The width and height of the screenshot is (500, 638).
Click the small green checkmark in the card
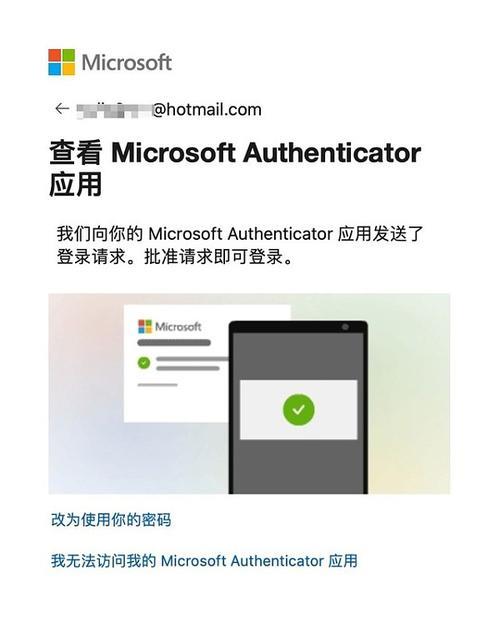pyautogui.click(x=144, y=363)
